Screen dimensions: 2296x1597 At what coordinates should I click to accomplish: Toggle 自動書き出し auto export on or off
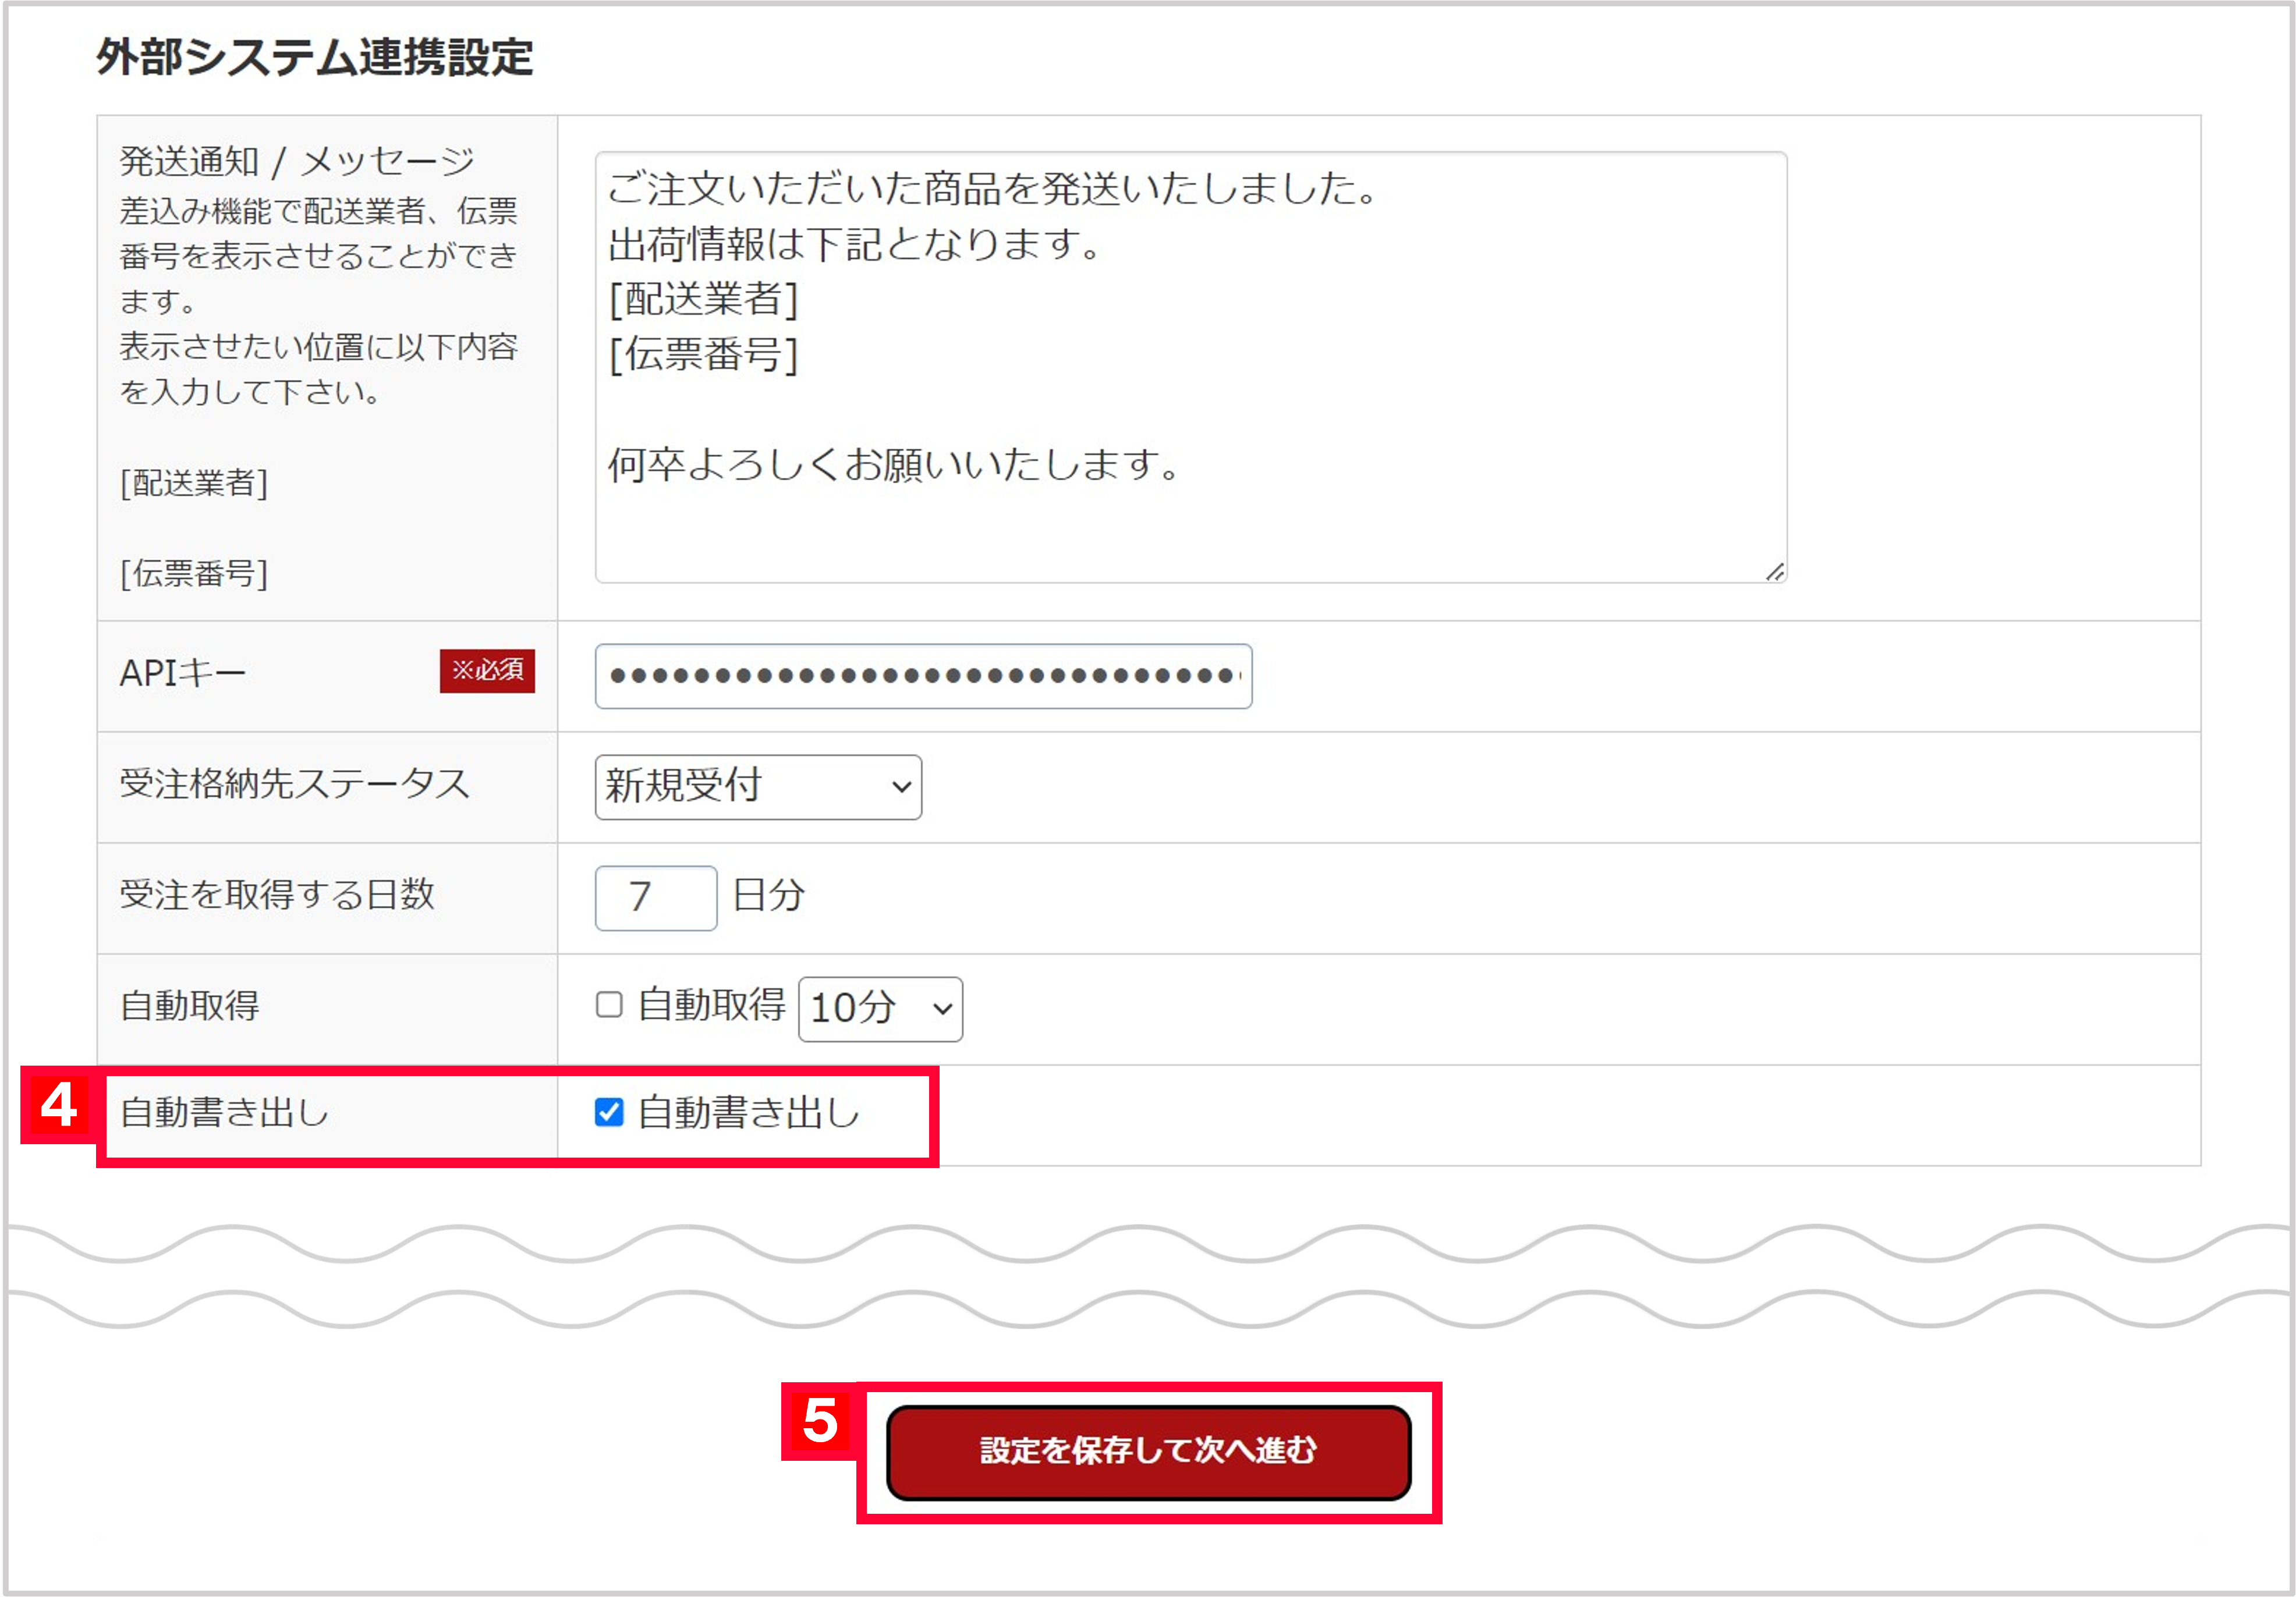point(608,1113)
